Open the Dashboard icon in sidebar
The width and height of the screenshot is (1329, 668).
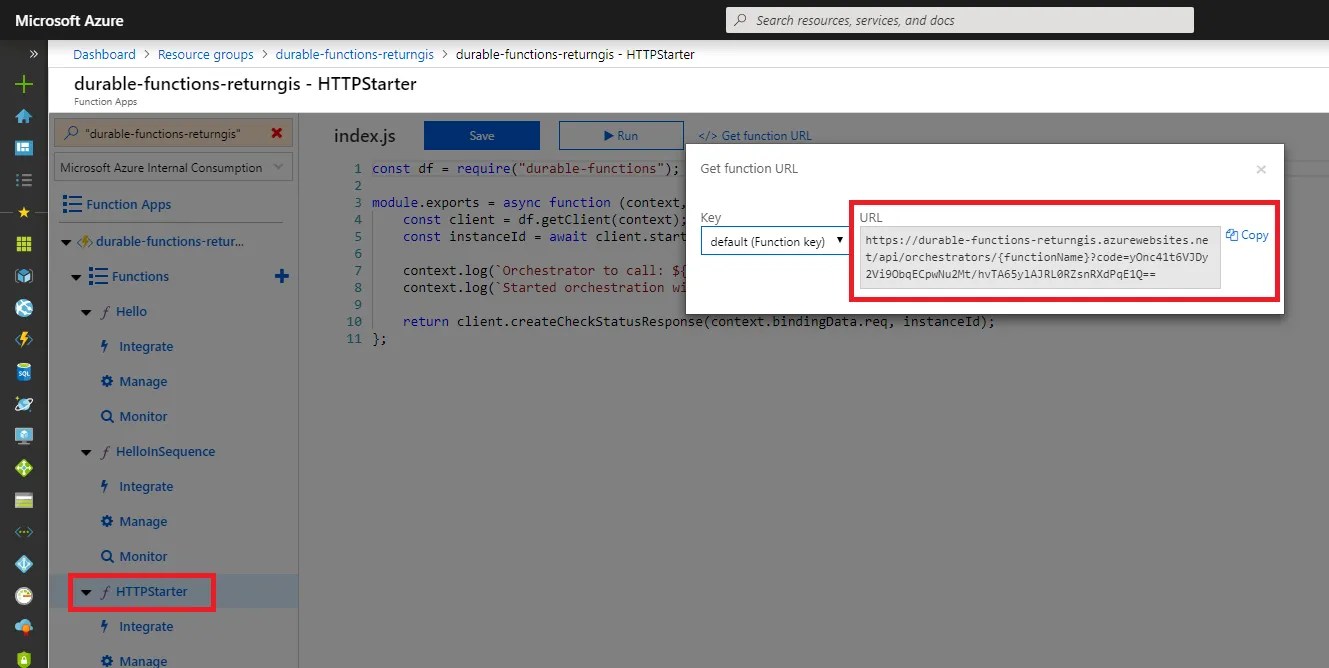(24, 148)
